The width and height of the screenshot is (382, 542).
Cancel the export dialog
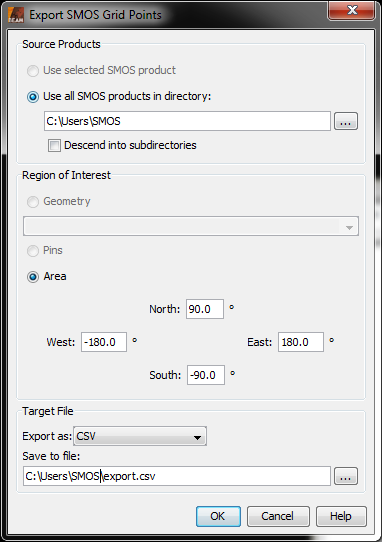click(x=278, y=516)
